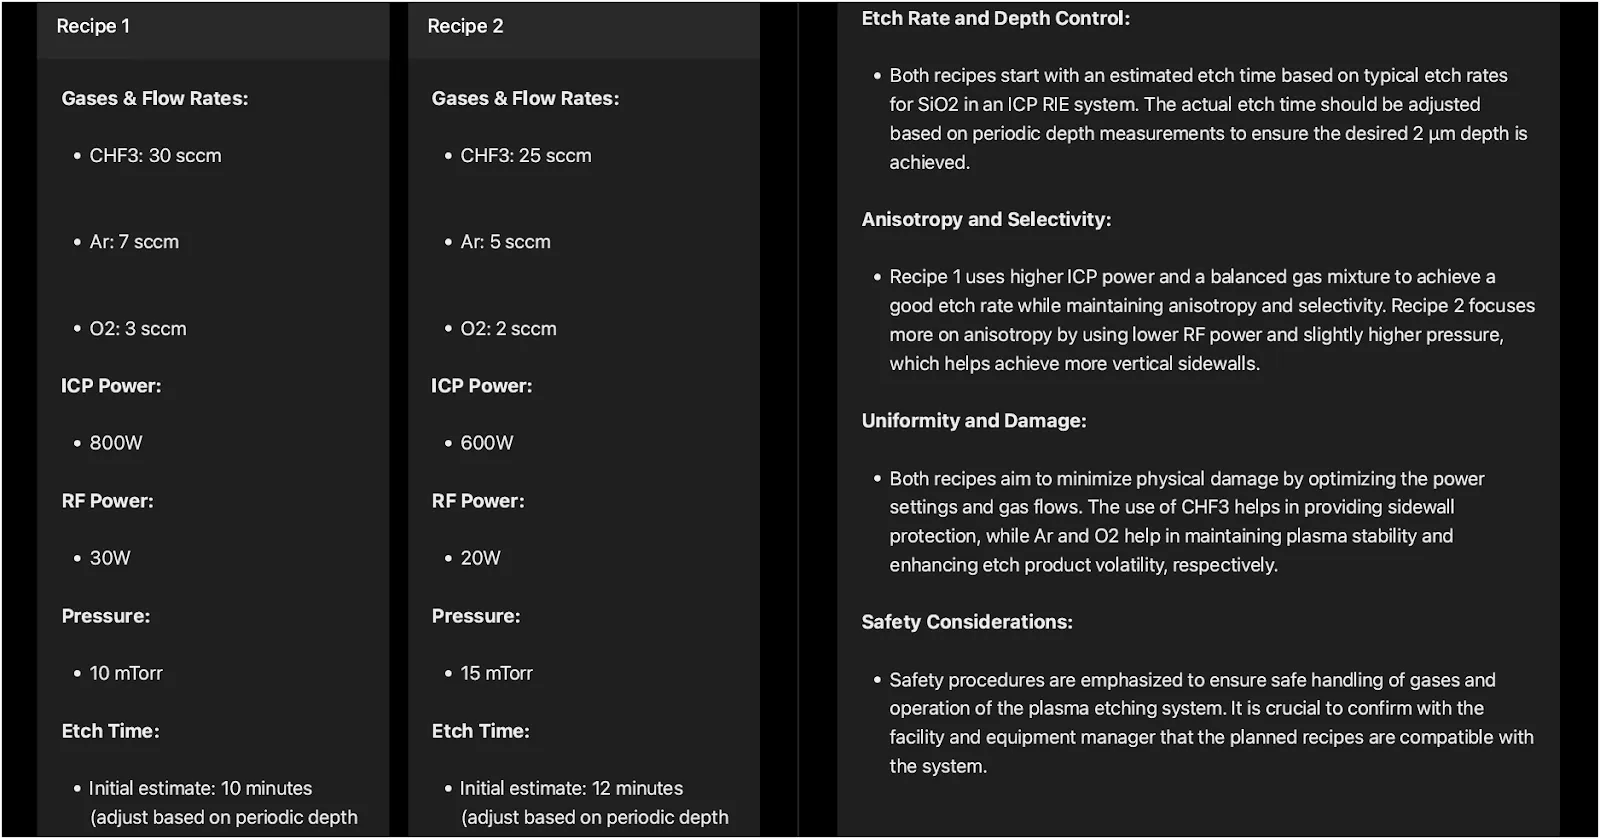Screen dimensions: 1600x839
Task: Click the Initial estimate: 10 minutes text
Action: (200, 788)
